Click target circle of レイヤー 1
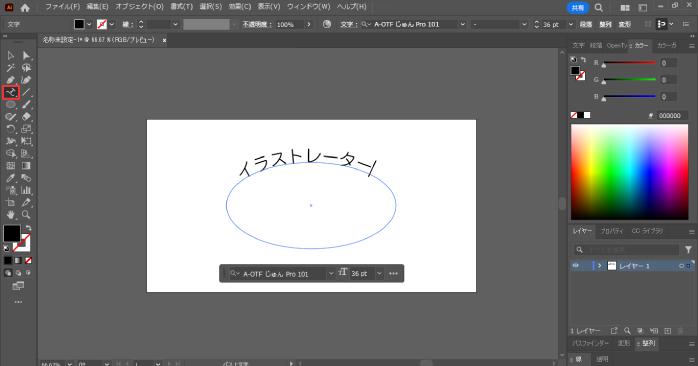 (x=681, y=266)
